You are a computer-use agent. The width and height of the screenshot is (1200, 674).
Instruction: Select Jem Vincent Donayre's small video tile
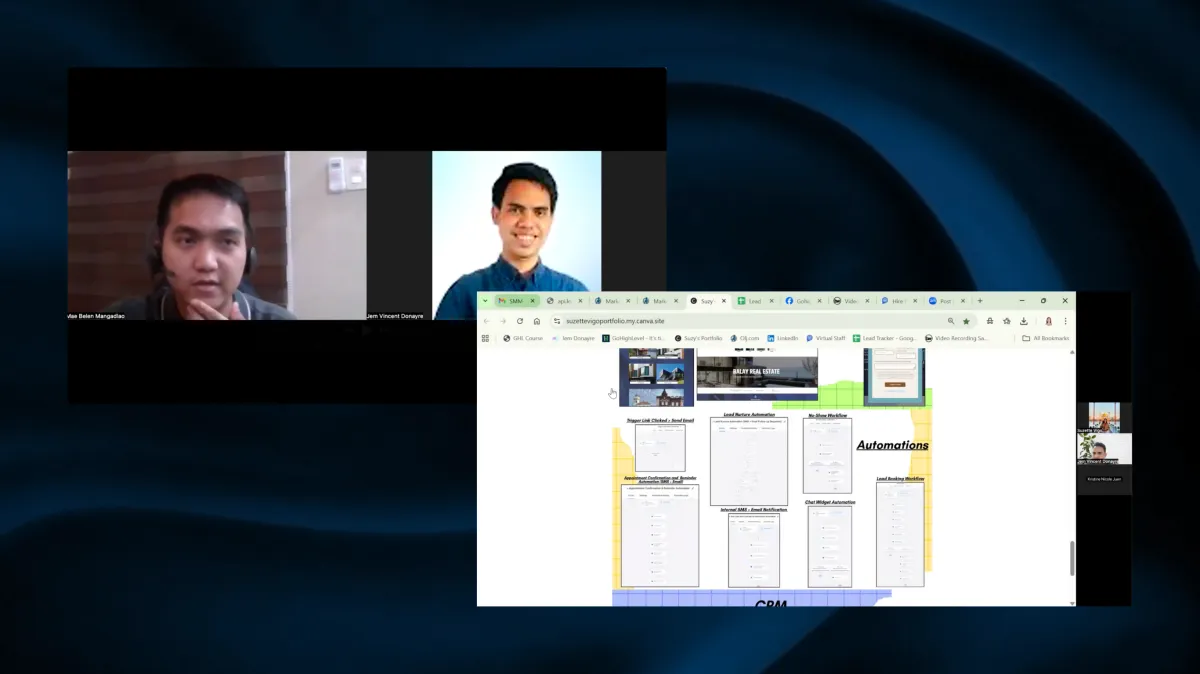click(1104, 449)
